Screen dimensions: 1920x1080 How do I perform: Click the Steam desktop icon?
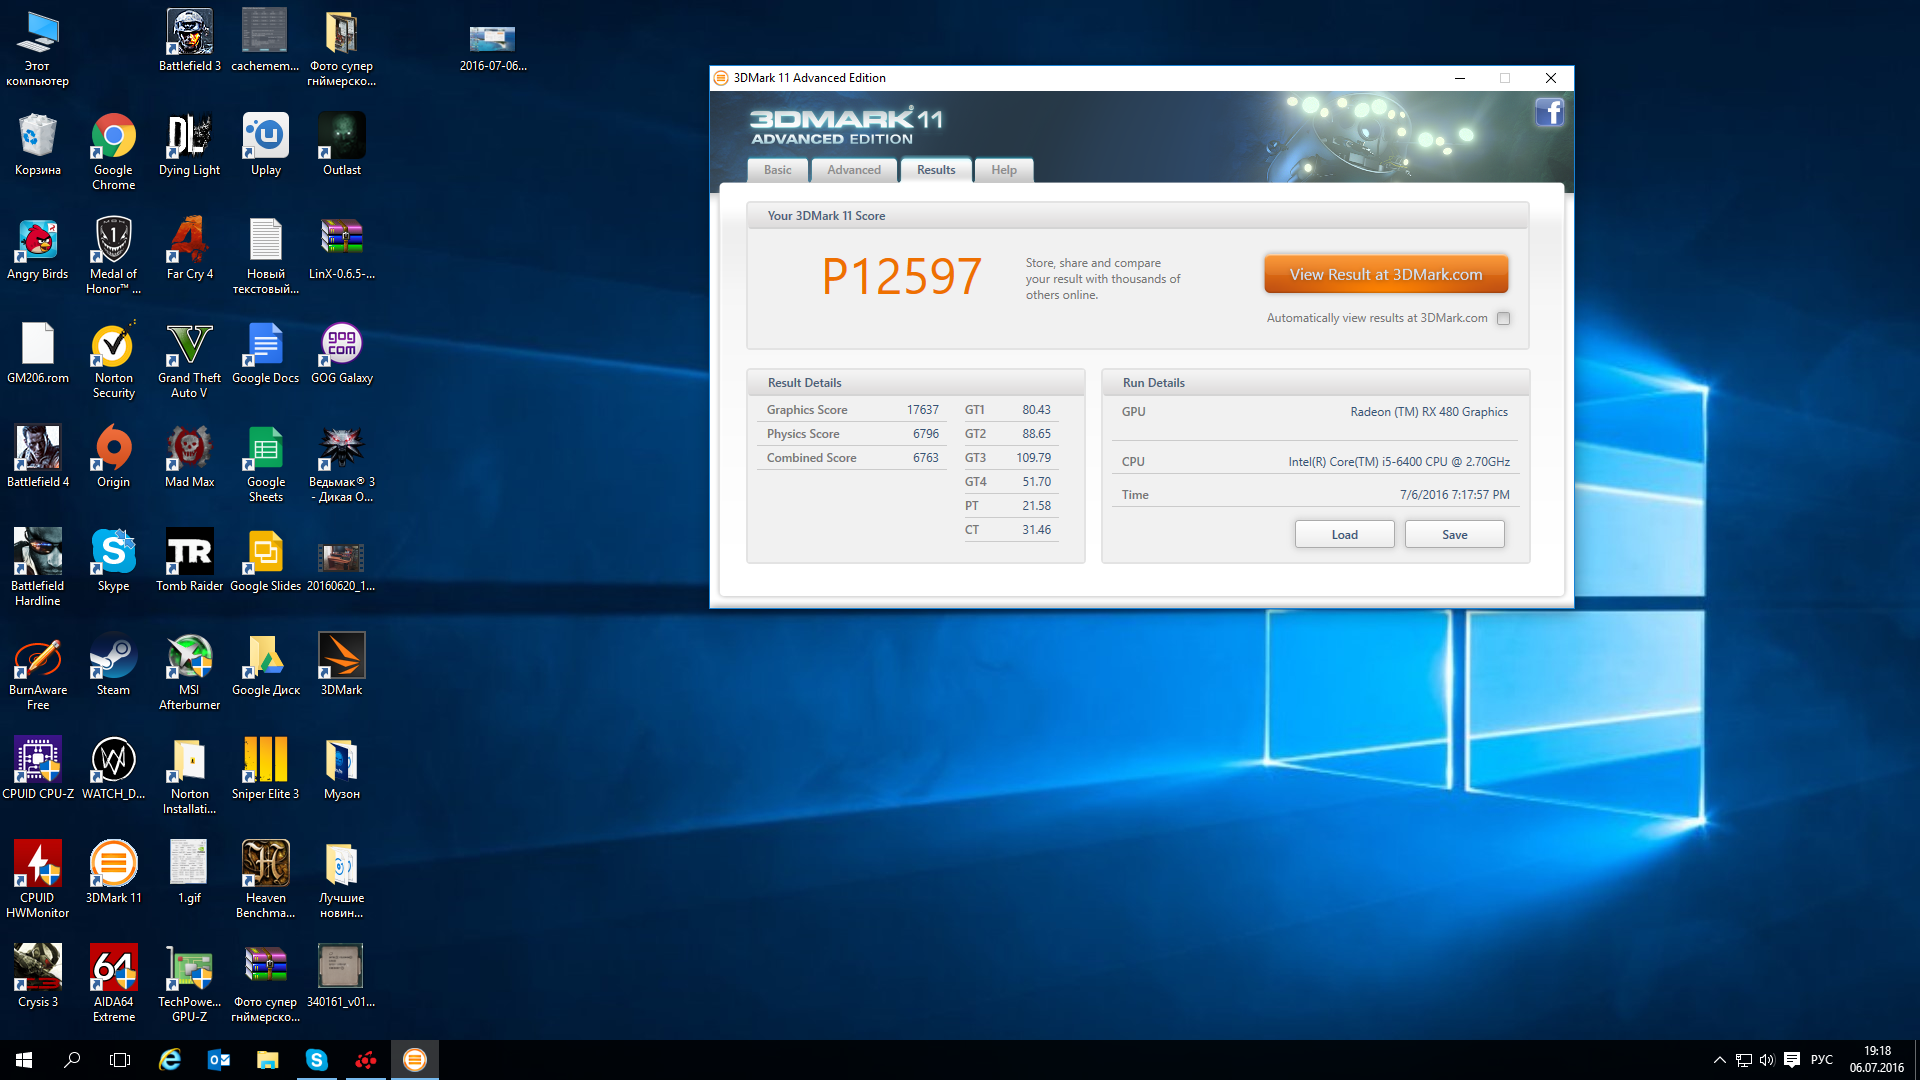113,660
